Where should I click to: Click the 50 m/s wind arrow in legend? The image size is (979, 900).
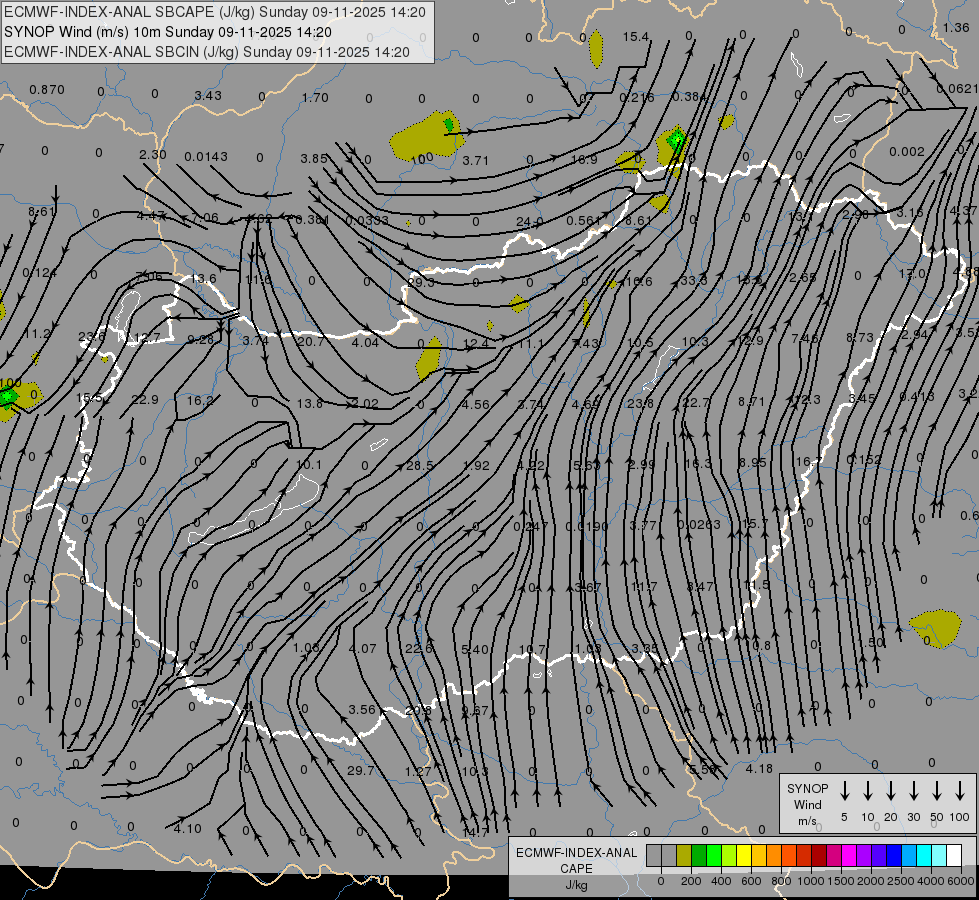point(937,791)
